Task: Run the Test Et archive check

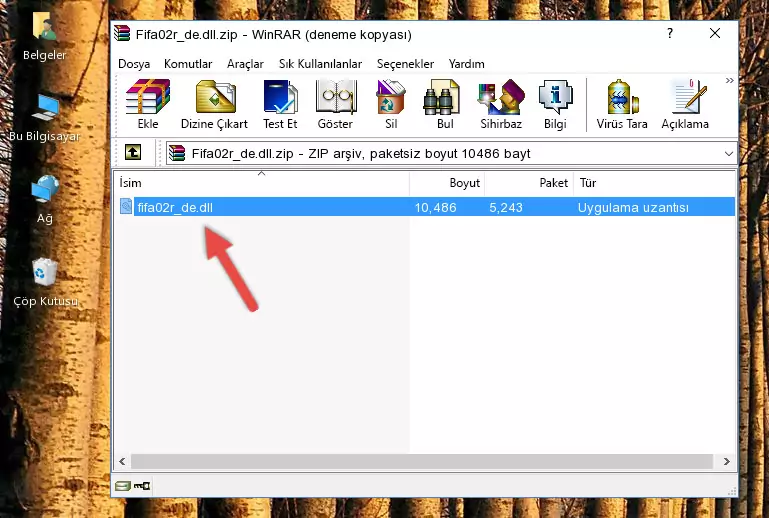Action: coord(280,104)
